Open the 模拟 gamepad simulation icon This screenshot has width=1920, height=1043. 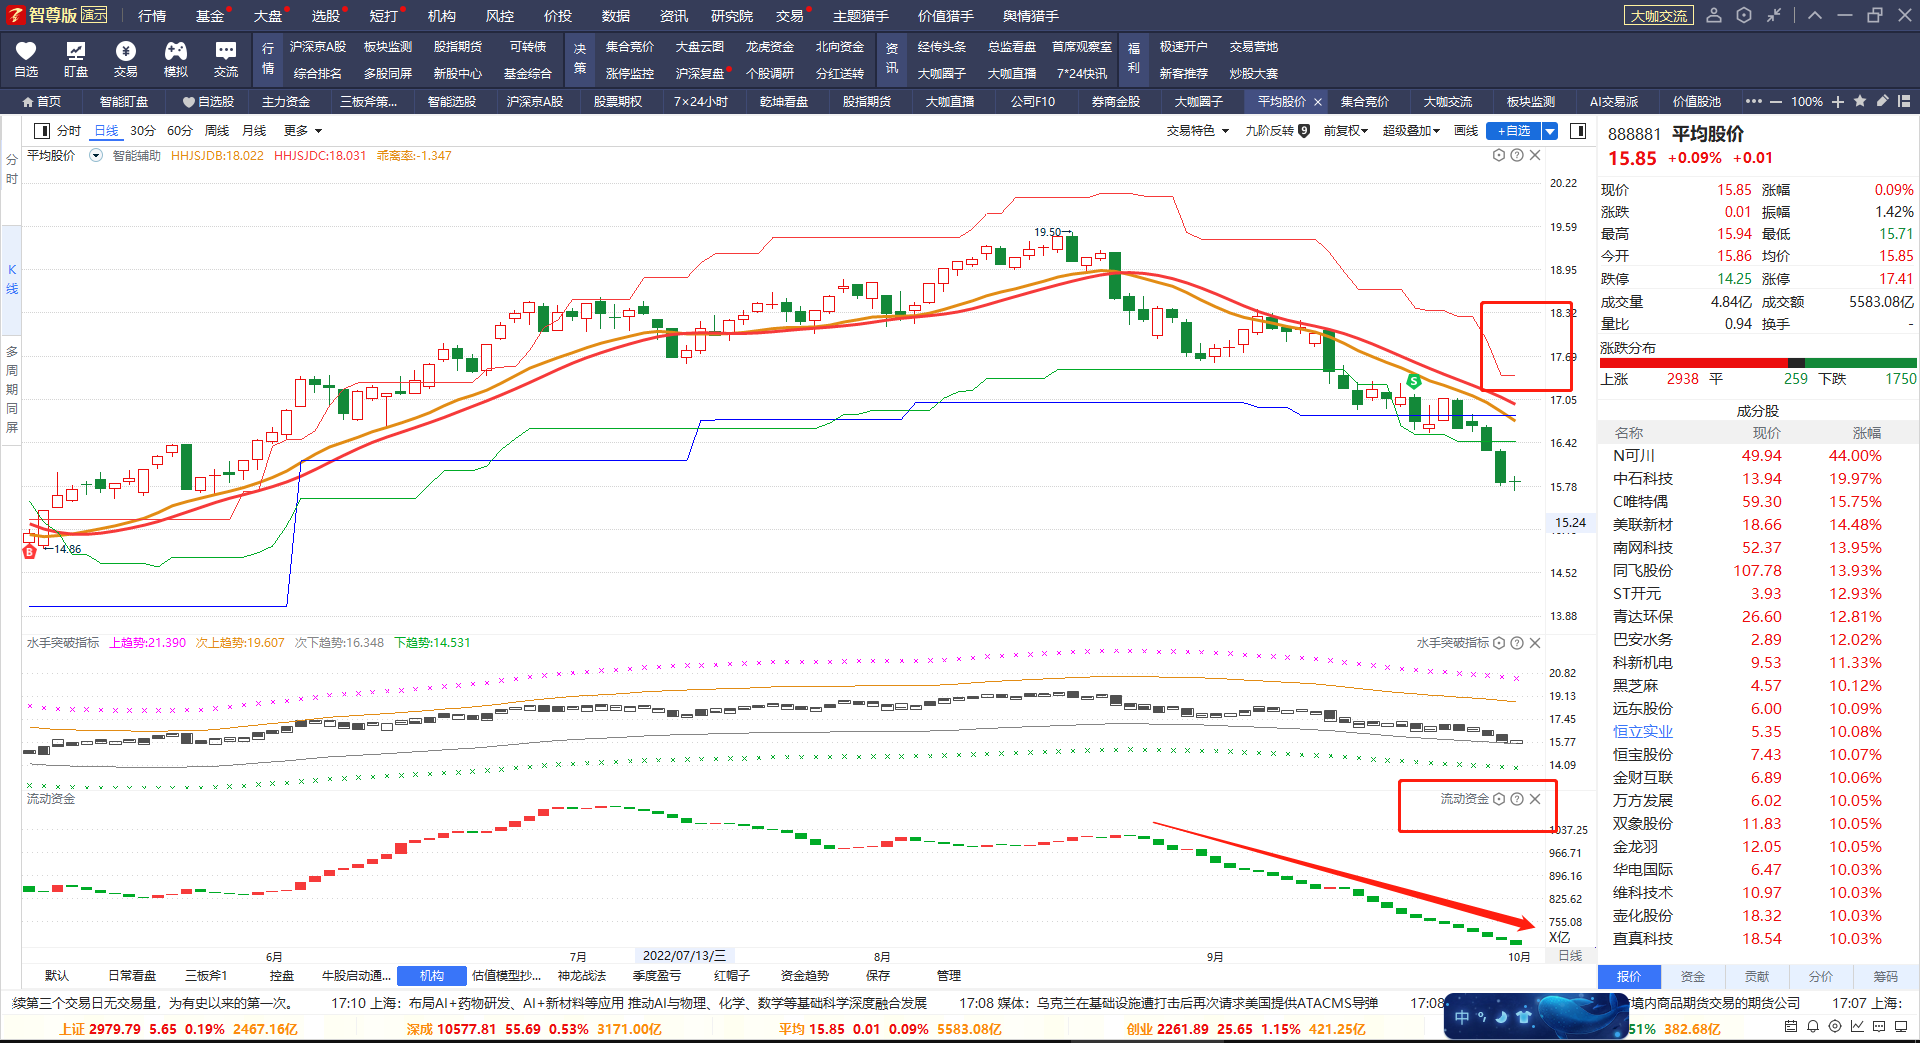click(x=176, y=59)
